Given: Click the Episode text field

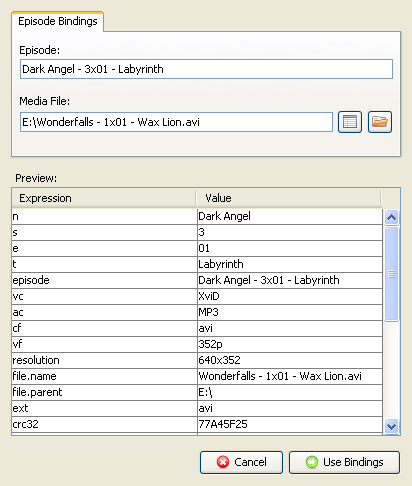Looking at the screenshot, I should pos(206,69).
